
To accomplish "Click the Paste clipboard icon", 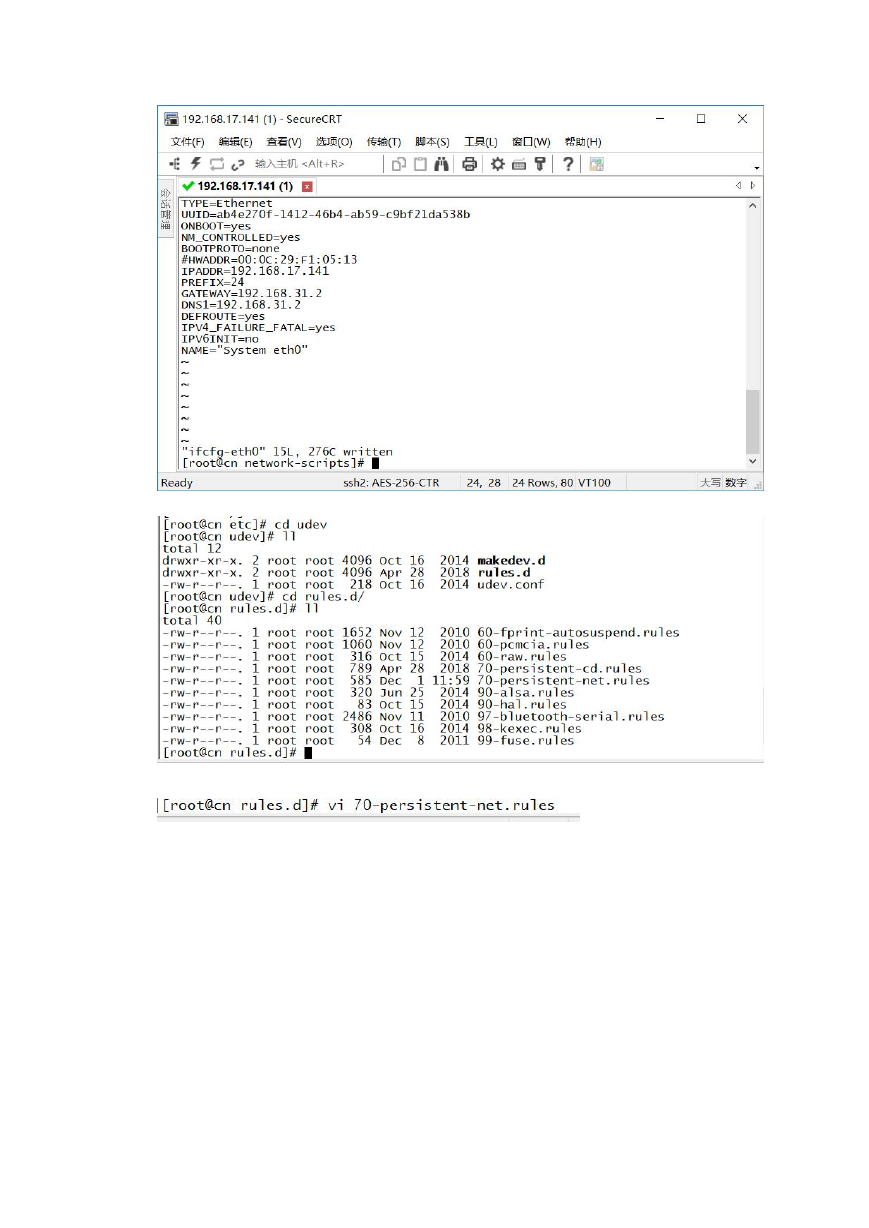I will click(420, 164).
